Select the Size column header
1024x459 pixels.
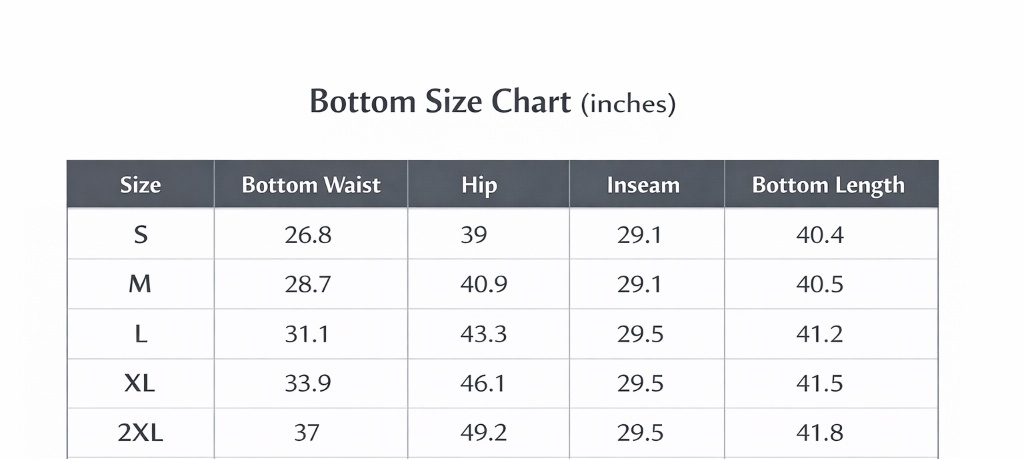[140, 185]
